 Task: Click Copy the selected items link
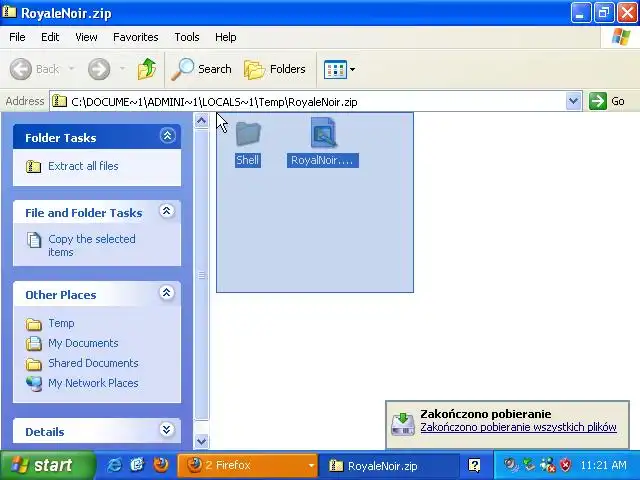click(x=92, y=245)
